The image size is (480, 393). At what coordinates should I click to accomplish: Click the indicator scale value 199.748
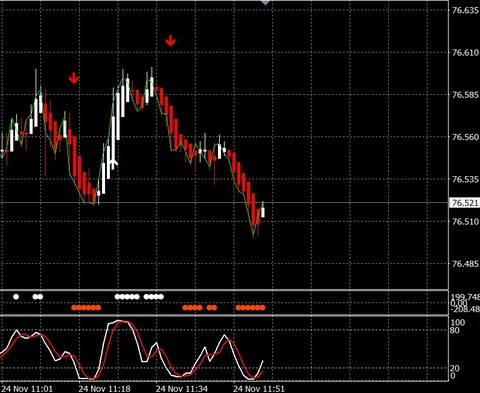pos(465,297)
